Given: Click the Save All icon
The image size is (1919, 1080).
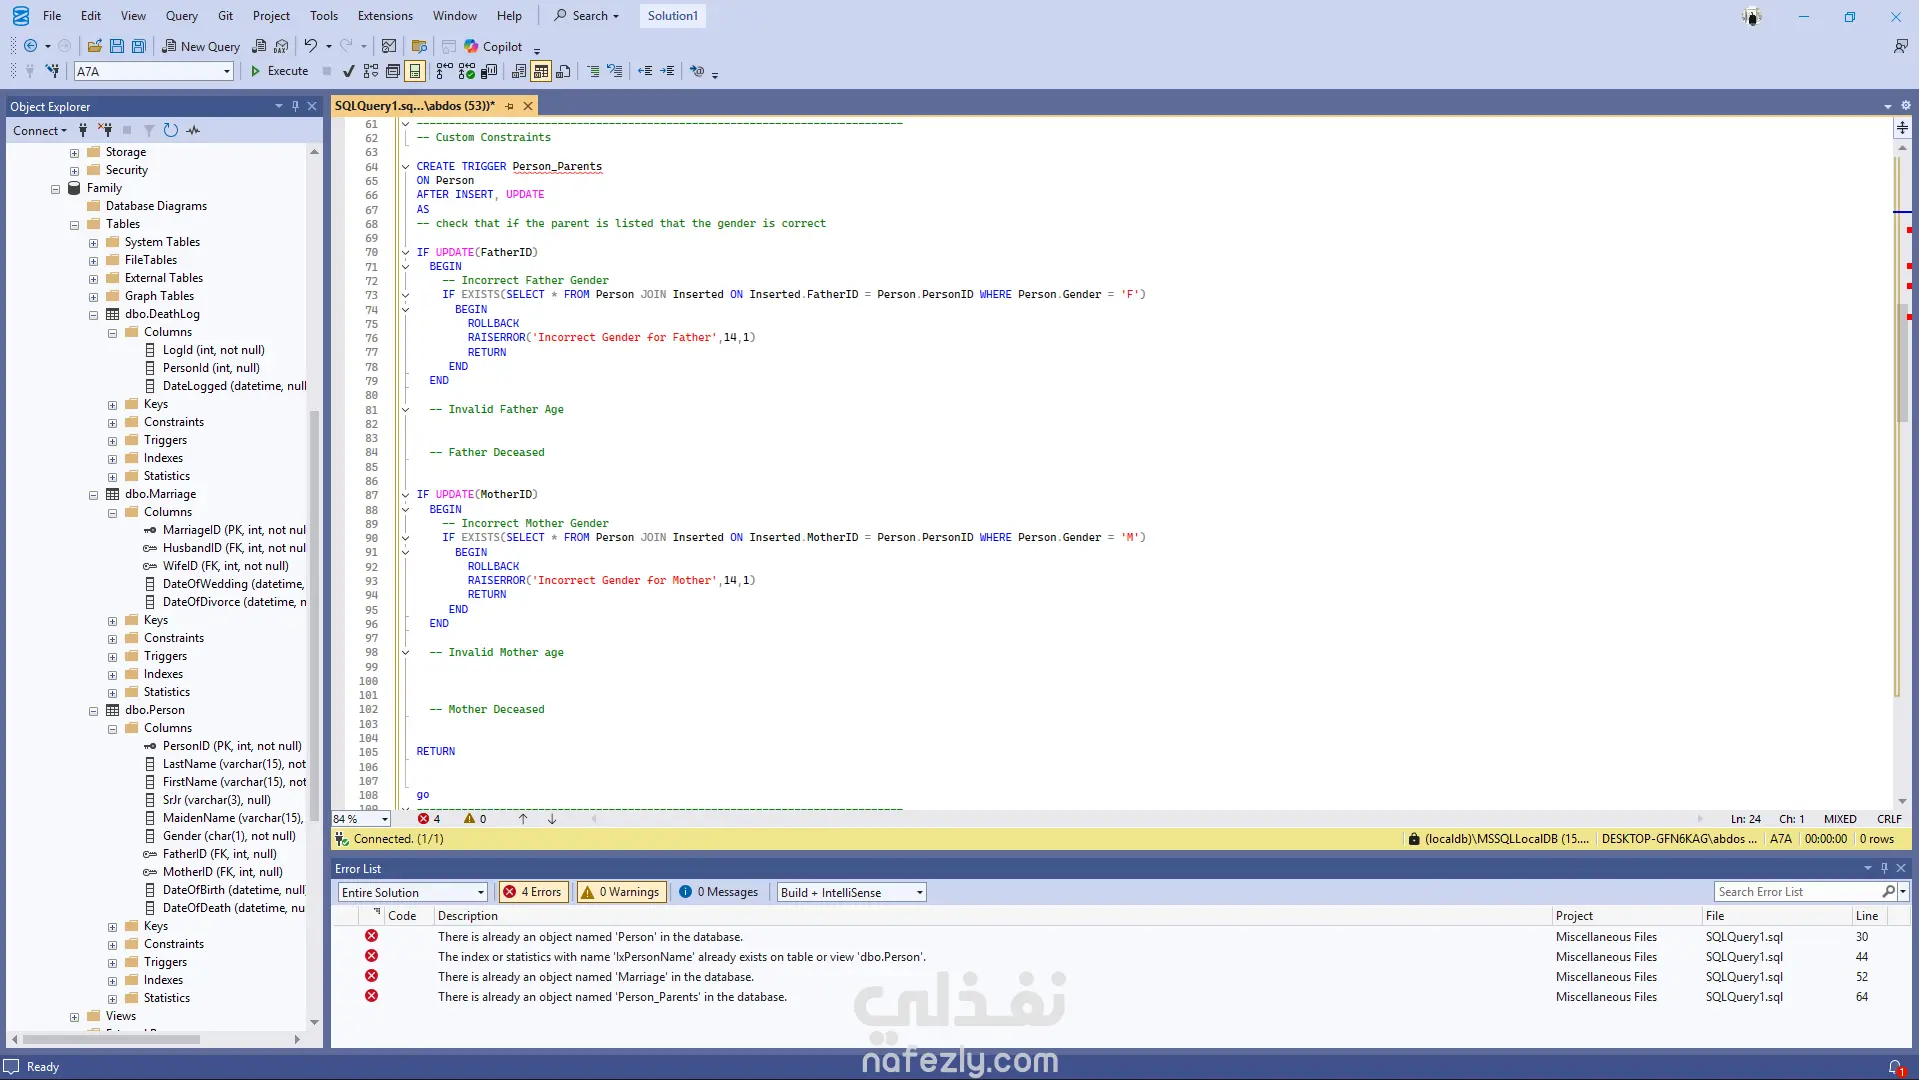Looking at the screenshot, I should pyautogui.click(x=139, y=46).
